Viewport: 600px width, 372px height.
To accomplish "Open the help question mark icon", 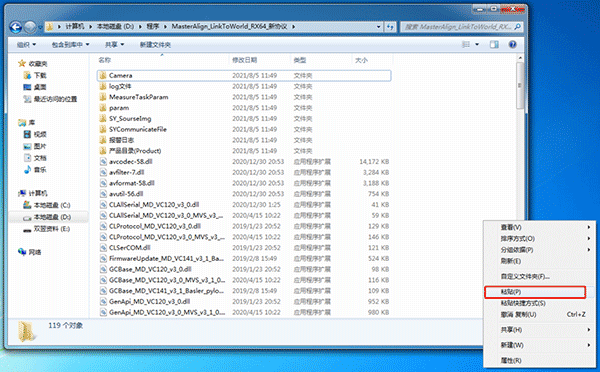I will (512, 45).
